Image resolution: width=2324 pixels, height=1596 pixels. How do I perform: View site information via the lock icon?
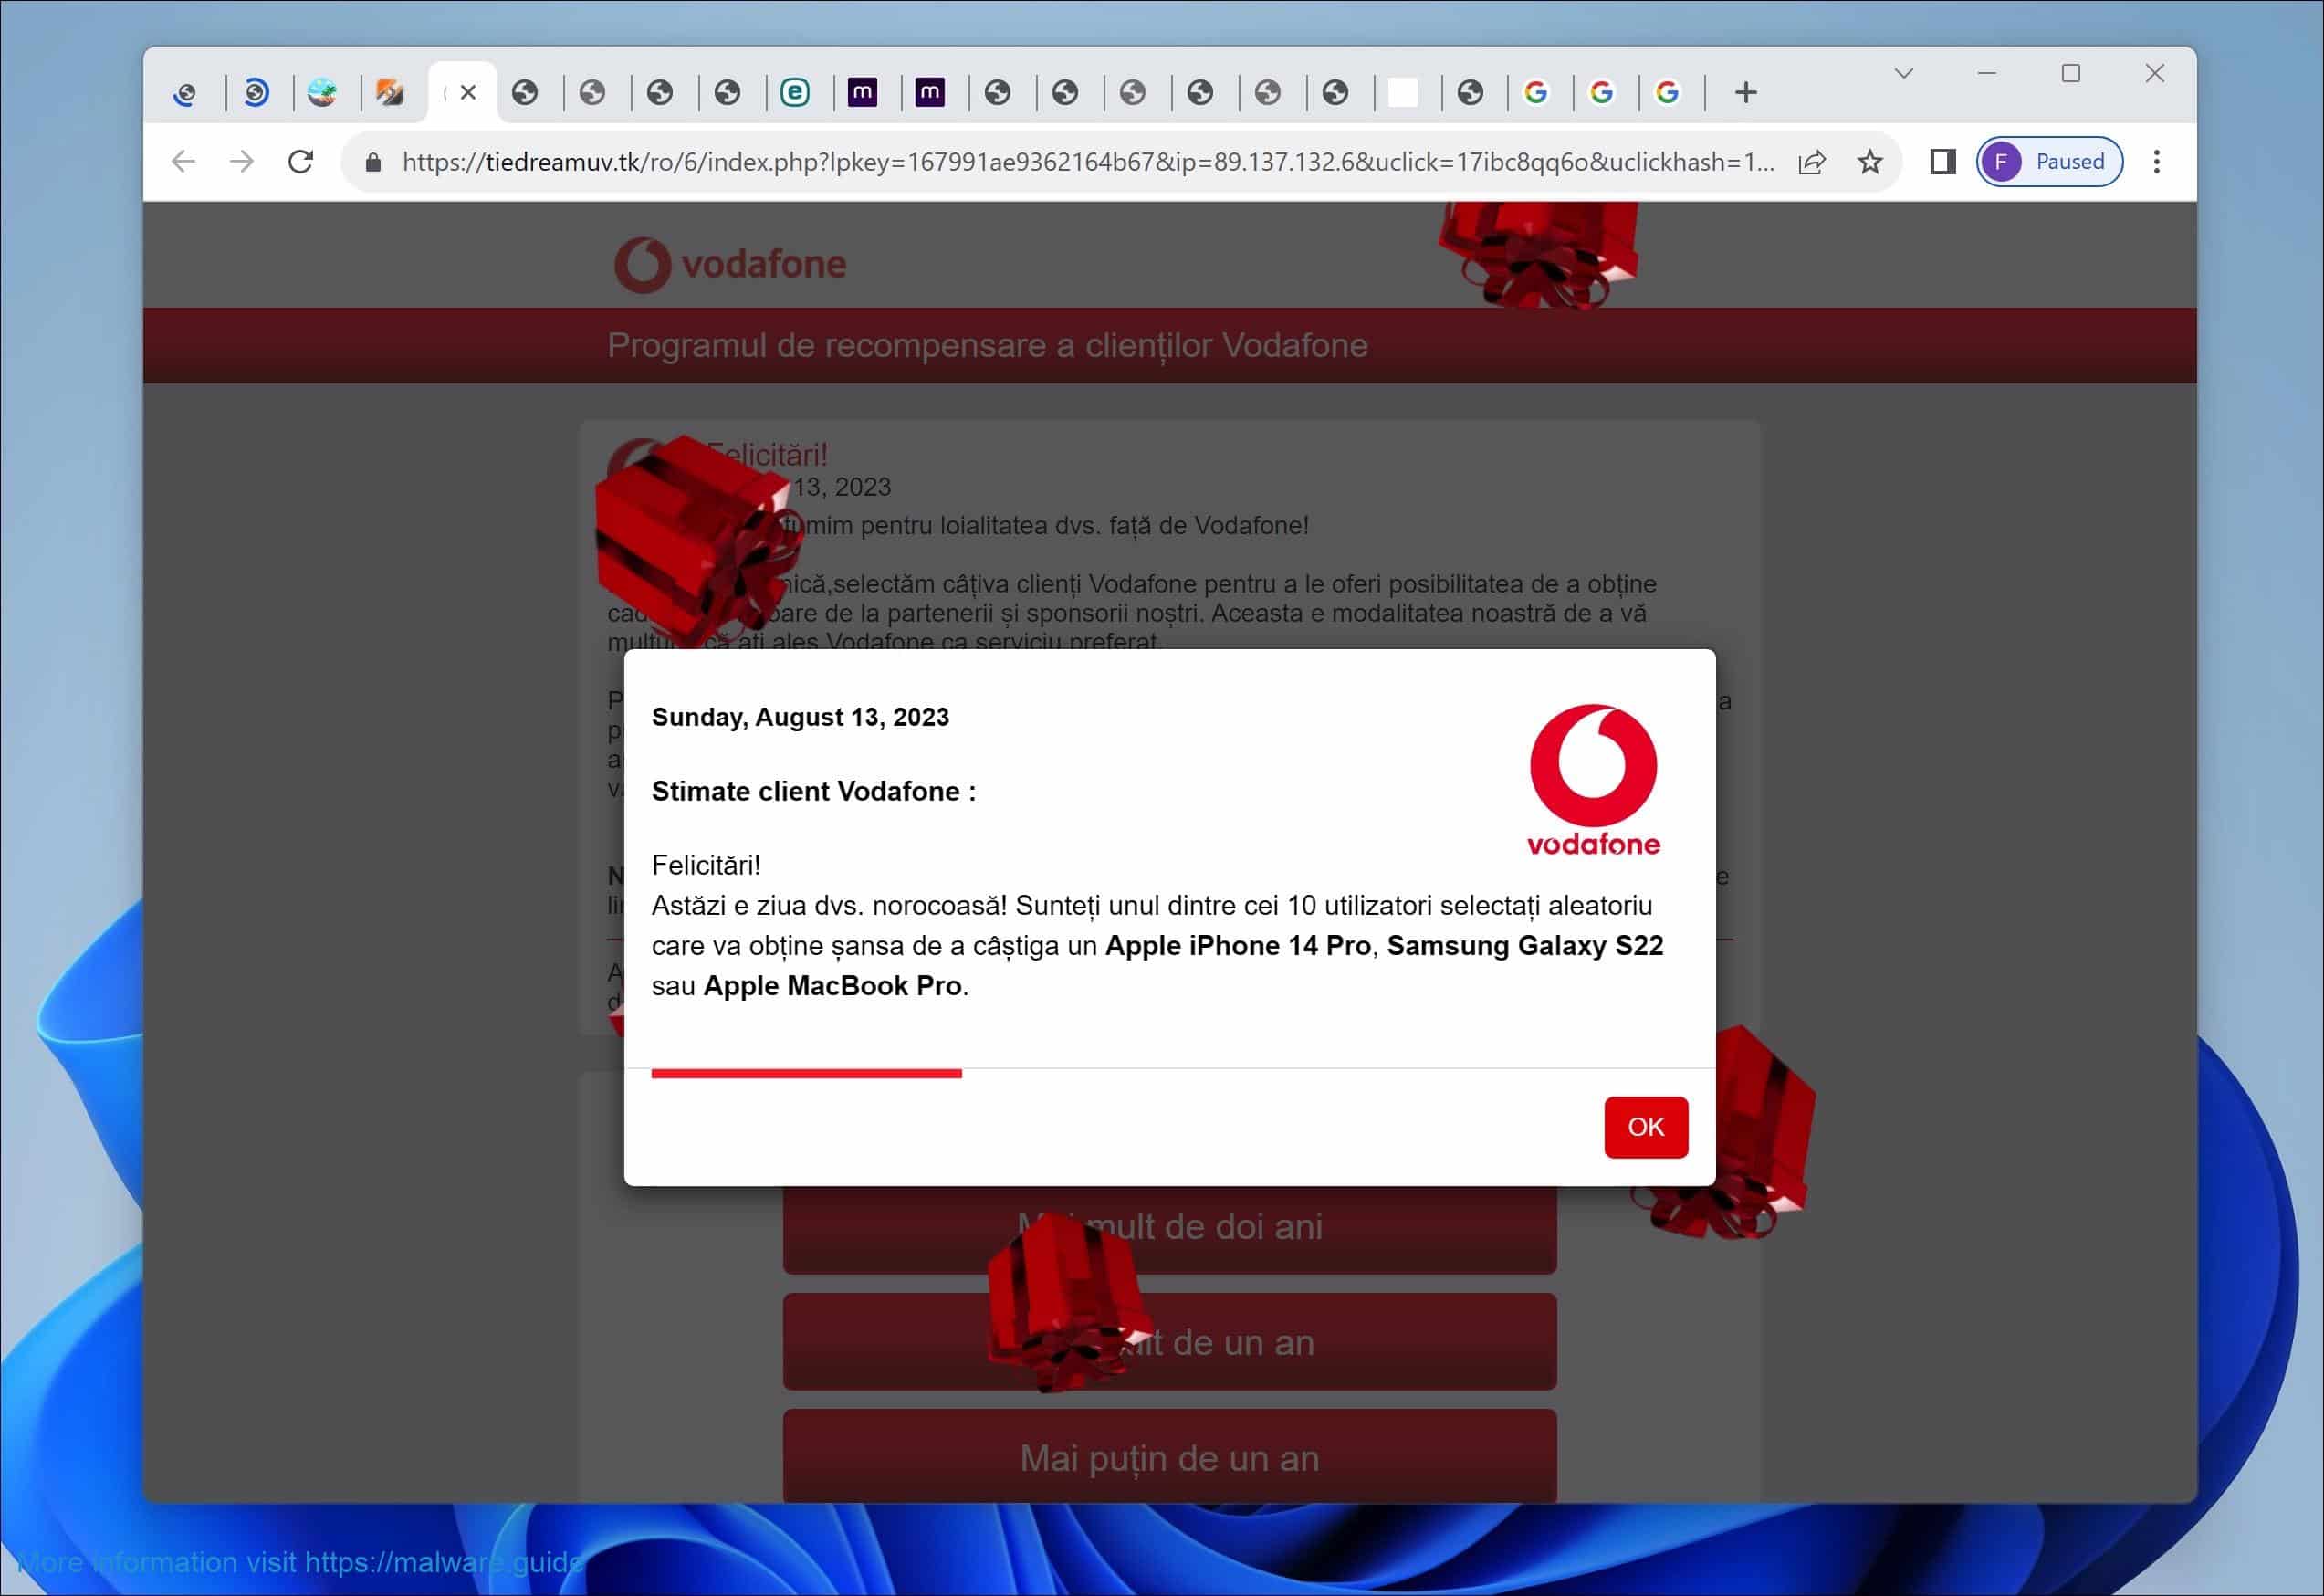pos(373,162)
